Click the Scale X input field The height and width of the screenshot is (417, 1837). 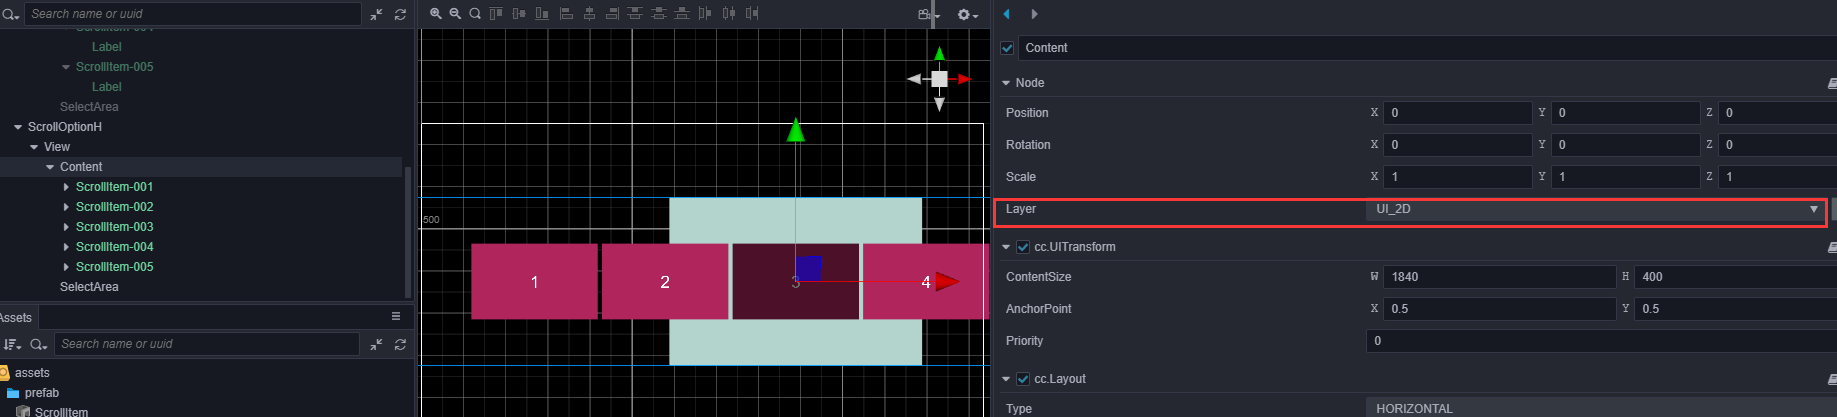[1458, 177]
